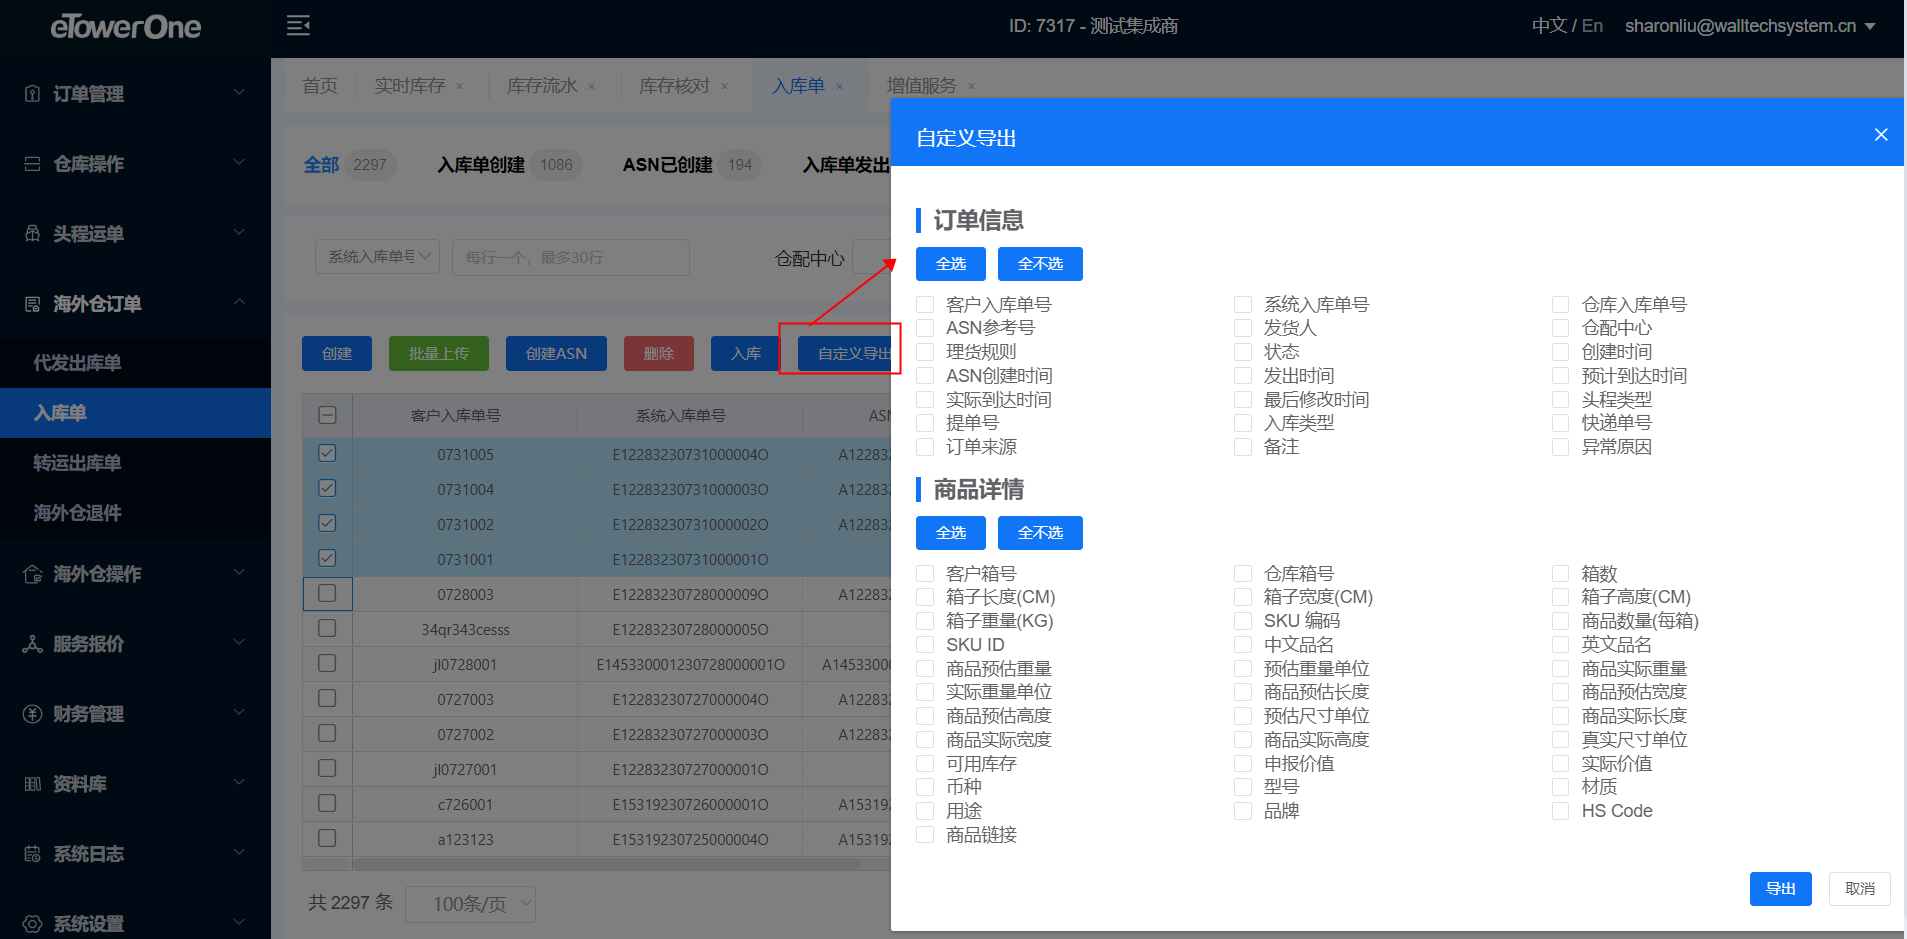Click the 资料库 sidebar icon
Image resolution: width=1907 pixels, height=939 pixels.
point(32,784)
